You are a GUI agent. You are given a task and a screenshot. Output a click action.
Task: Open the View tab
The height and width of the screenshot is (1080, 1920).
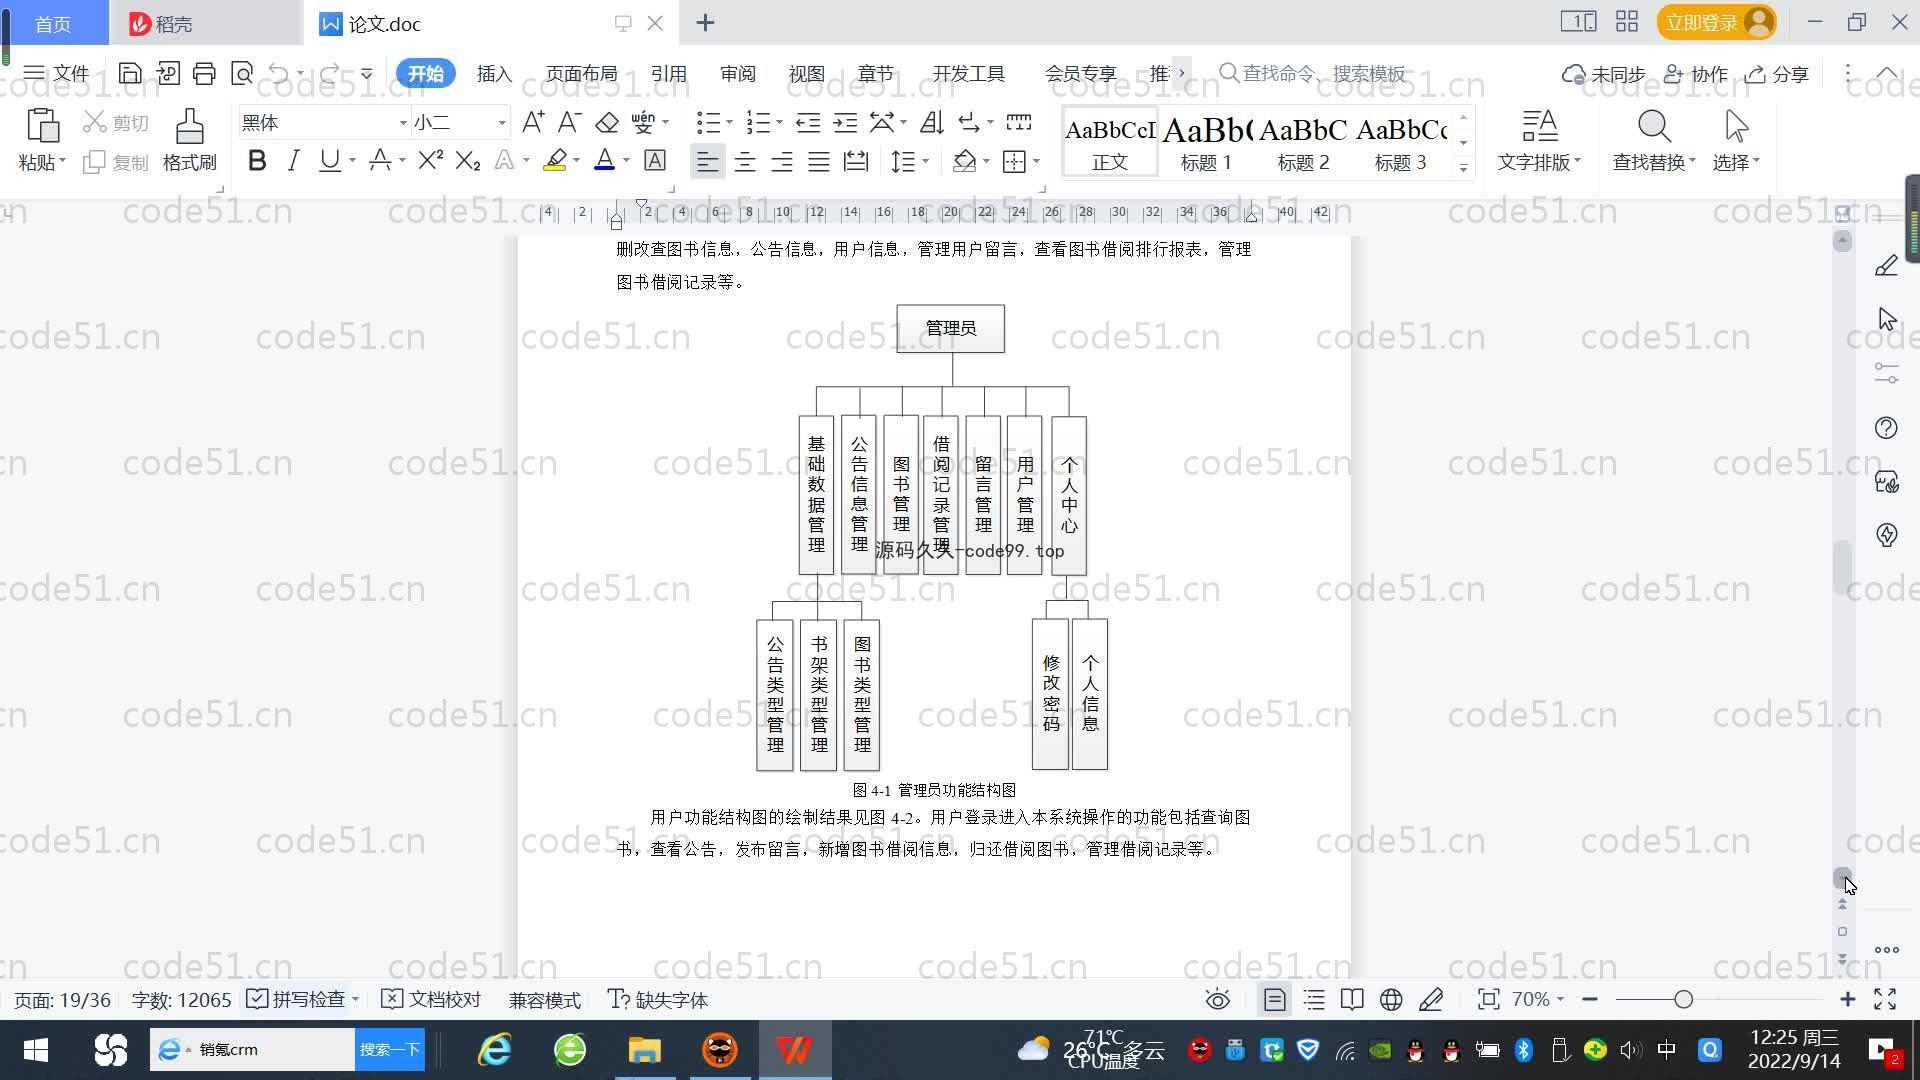pos(806,74)
